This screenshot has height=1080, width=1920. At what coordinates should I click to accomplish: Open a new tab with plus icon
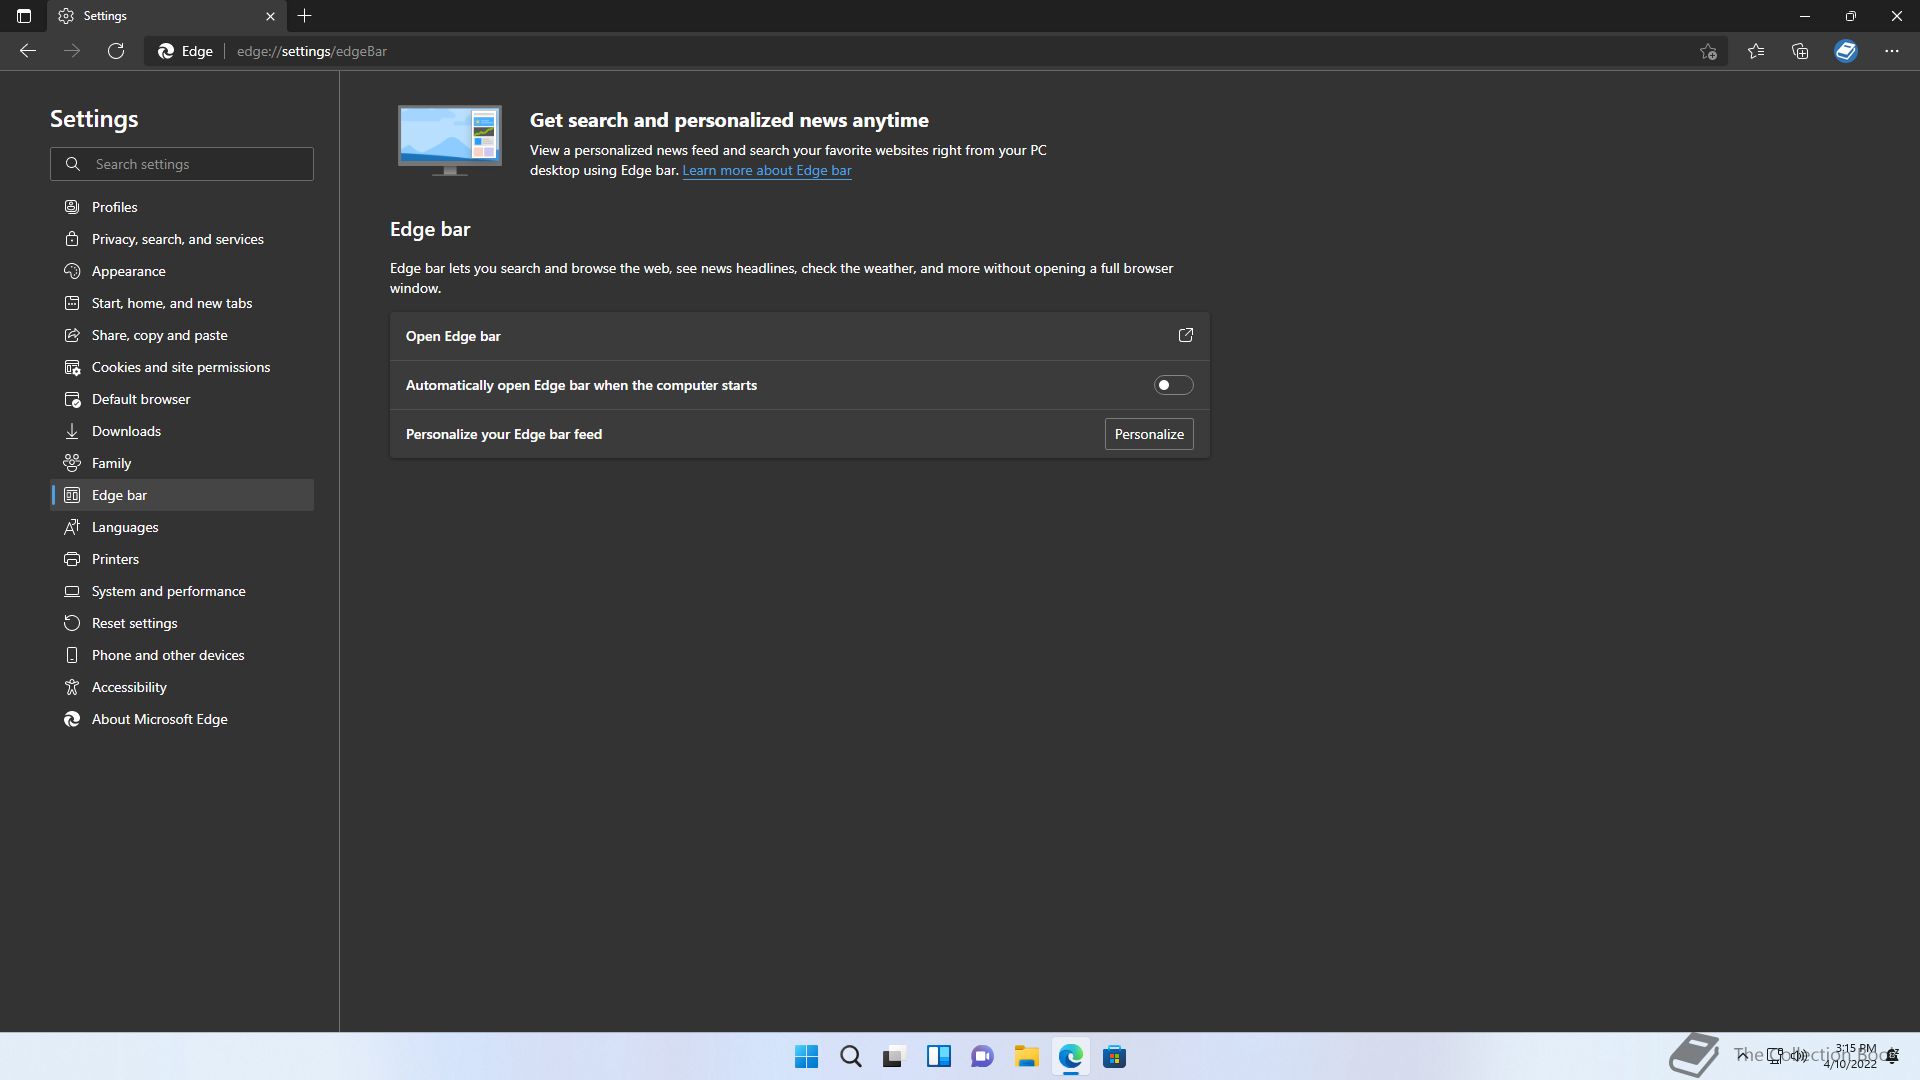305,16
